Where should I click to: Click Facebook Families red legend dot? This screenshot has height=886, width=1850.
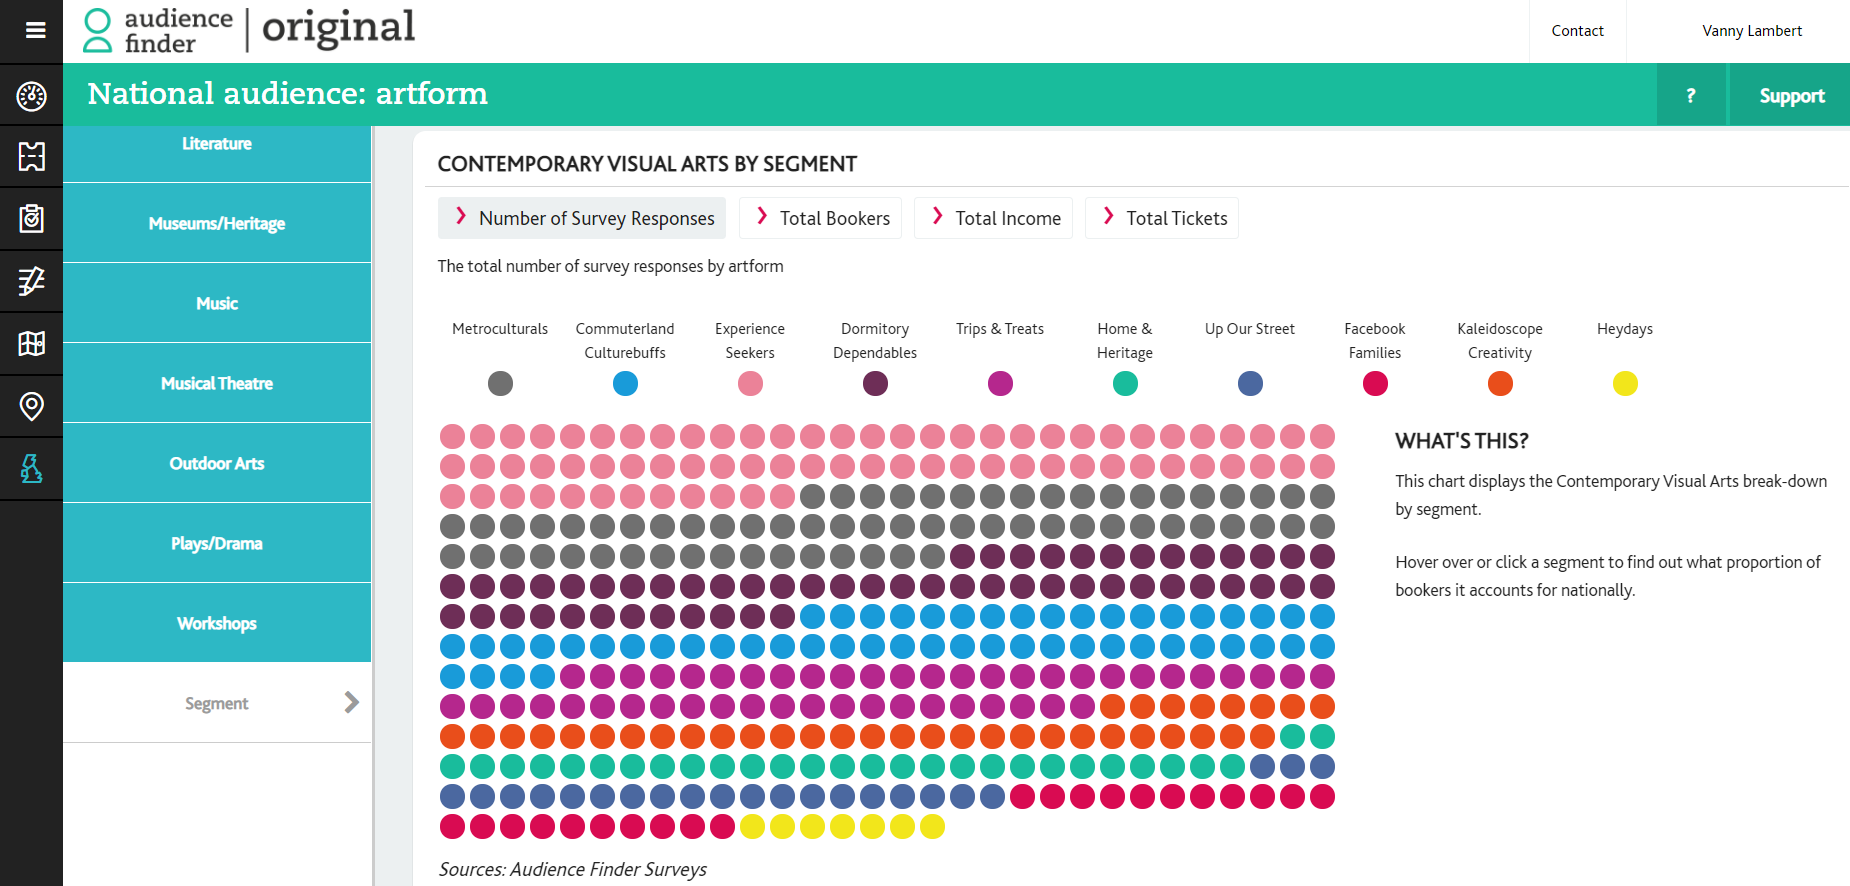click(1375, 383)
